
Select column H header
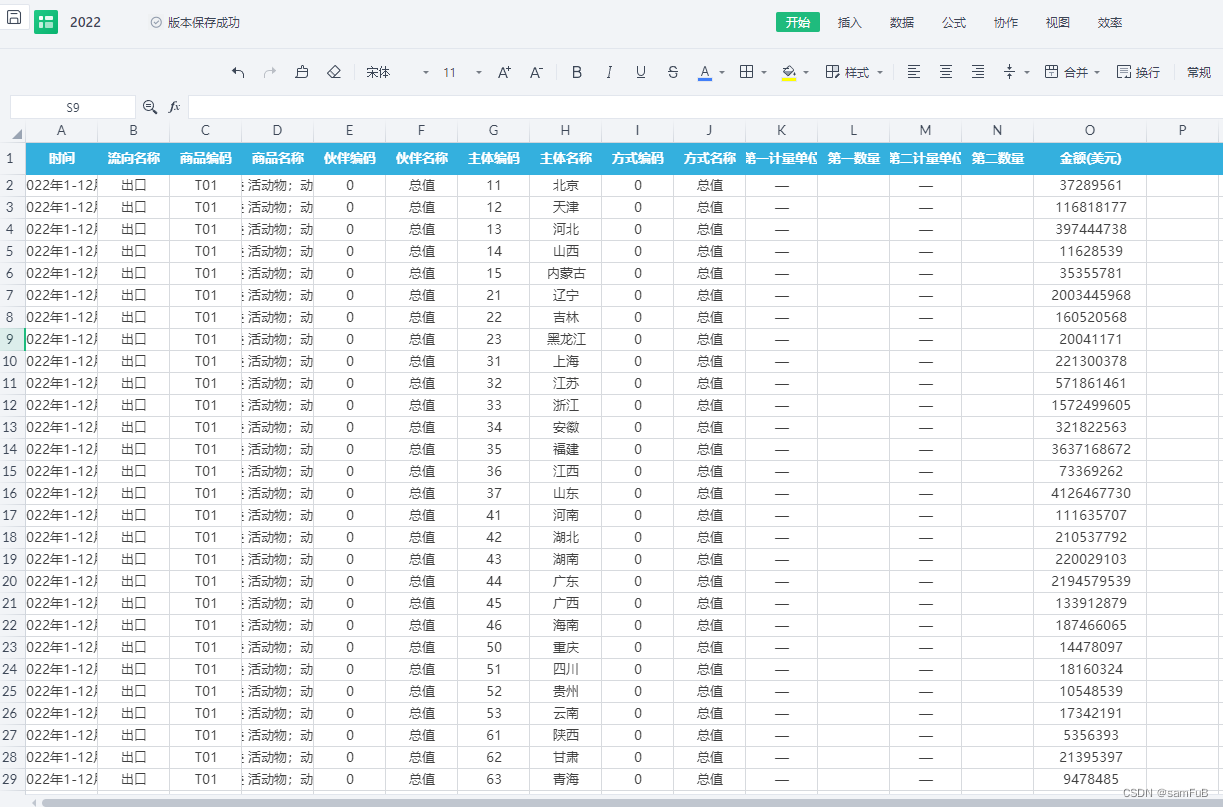[566, 130]
